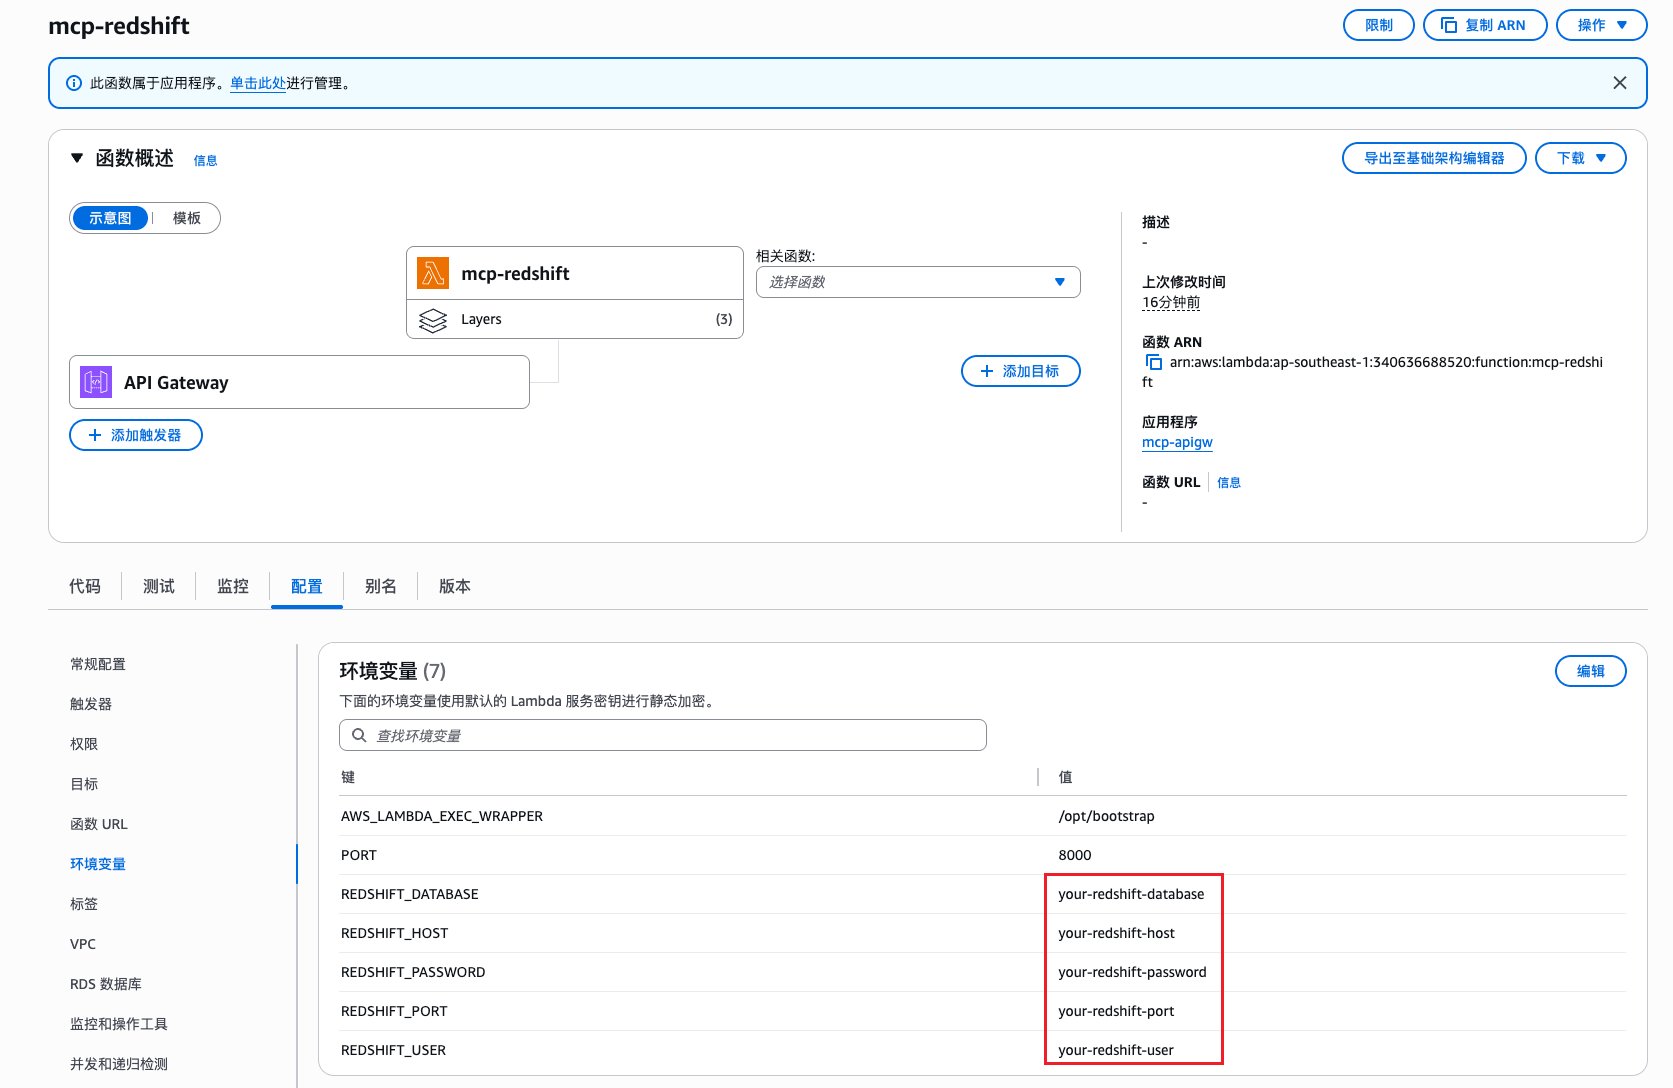Click the 限制 button

tap(1379, 25)
